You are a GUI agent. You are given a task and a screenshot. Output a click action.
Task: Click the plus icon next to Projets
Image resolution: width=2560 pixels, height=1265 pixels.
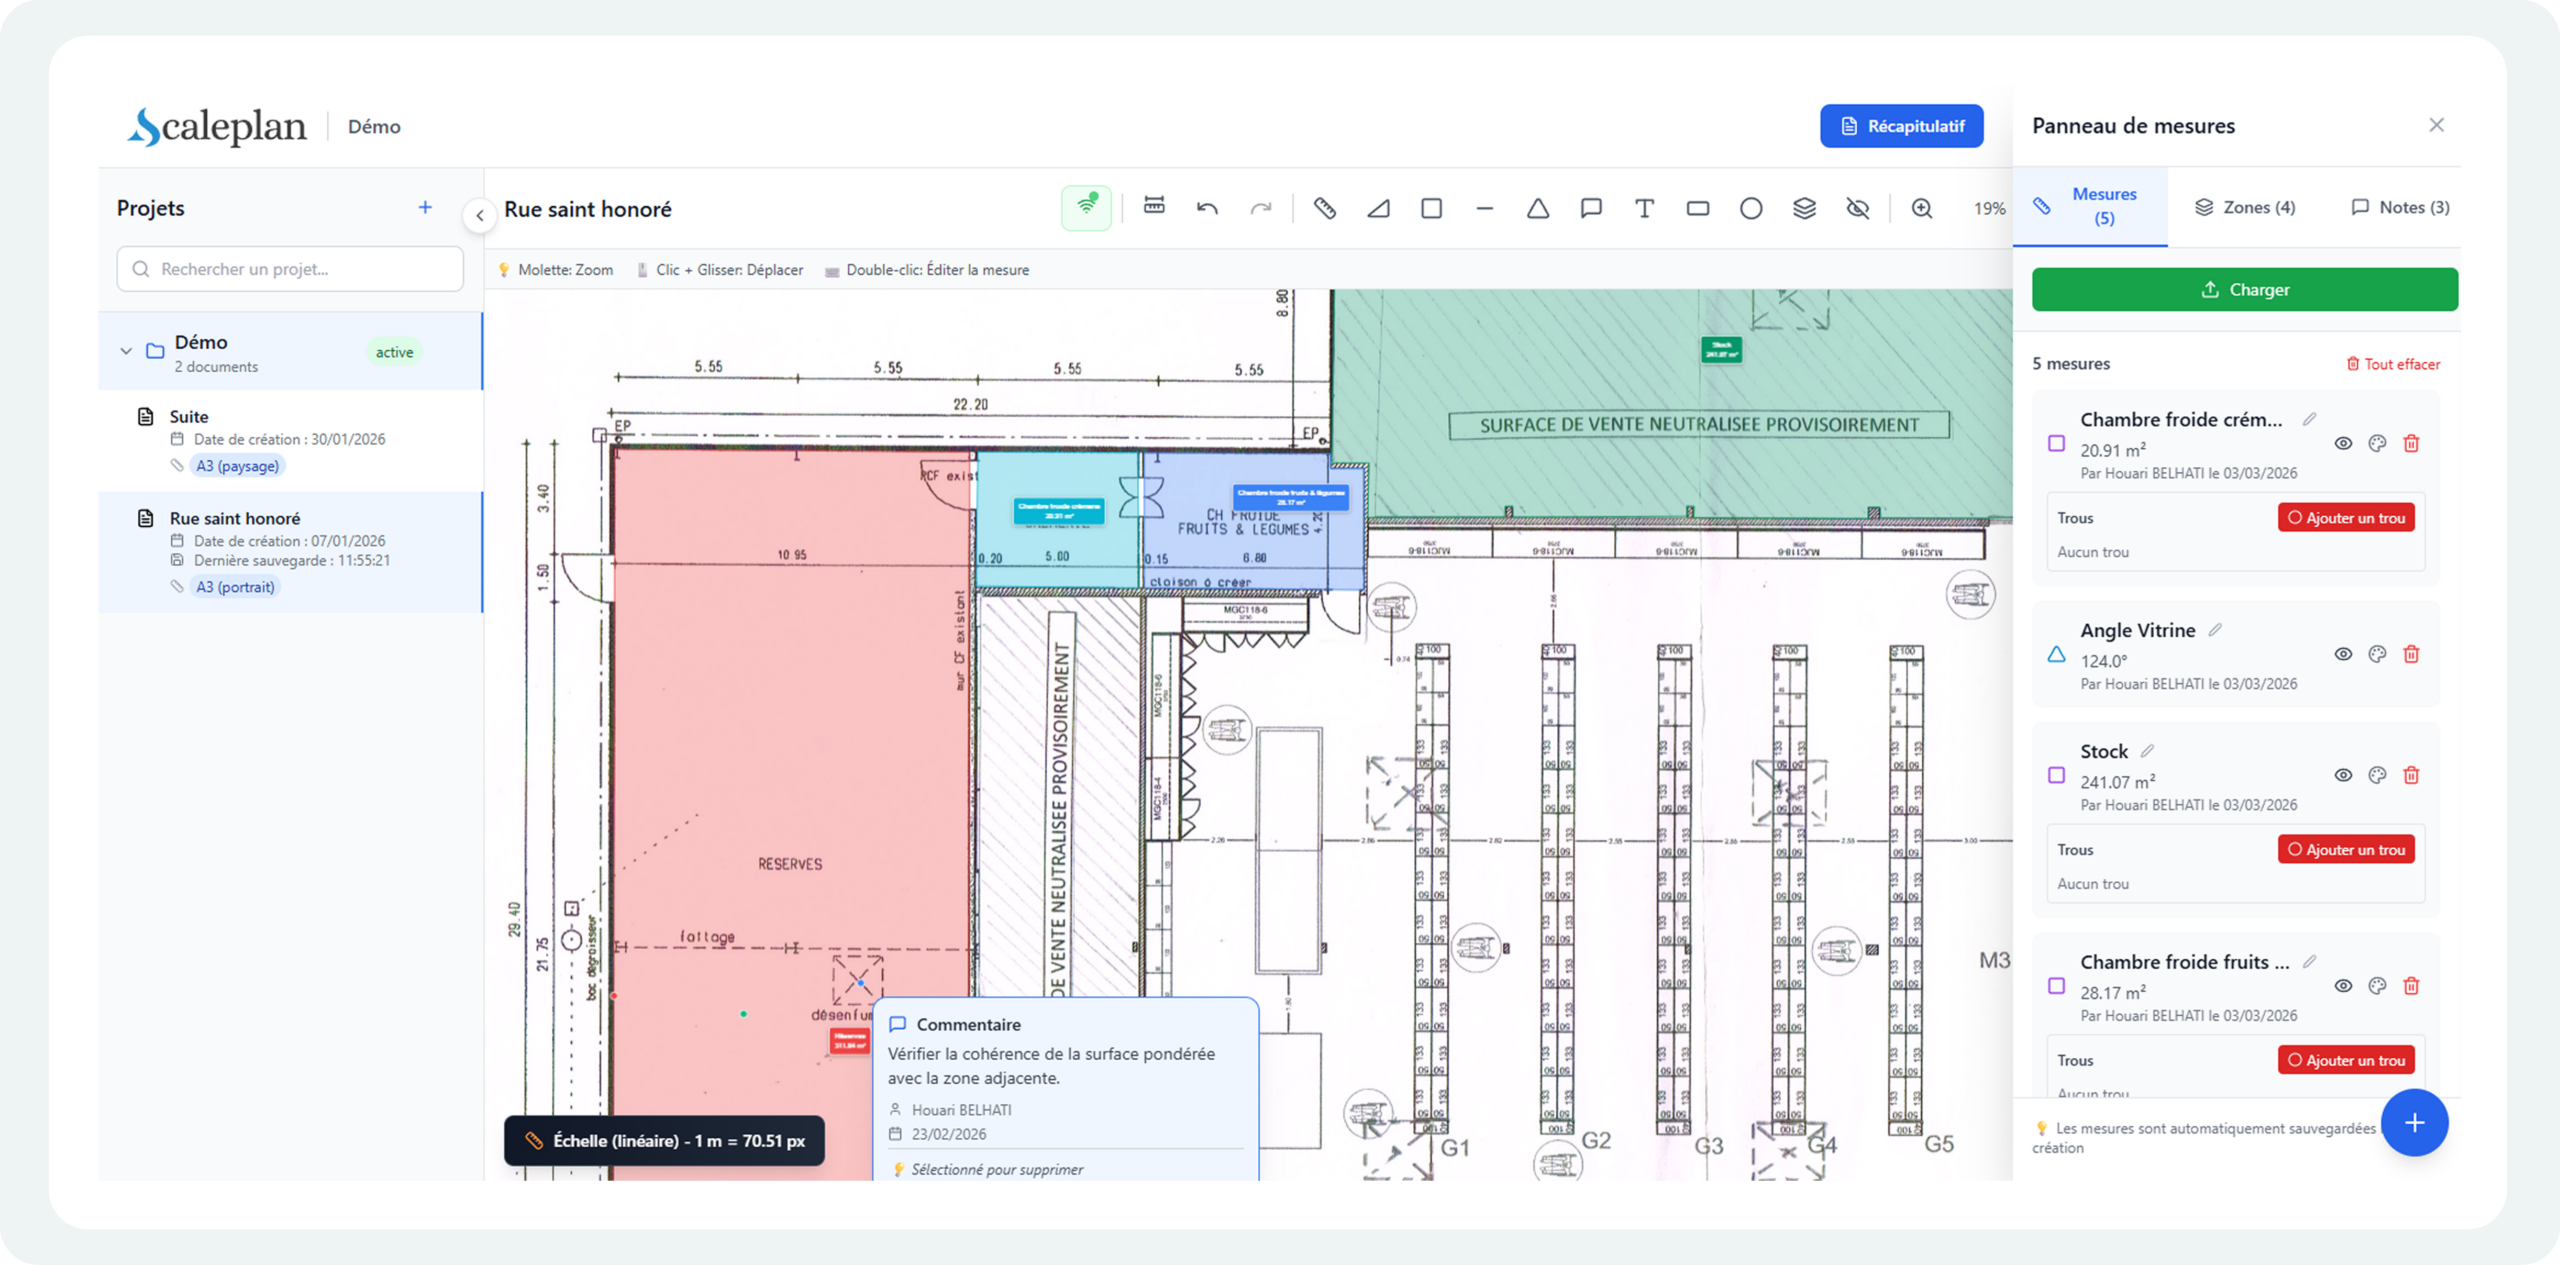coord(425,207)
